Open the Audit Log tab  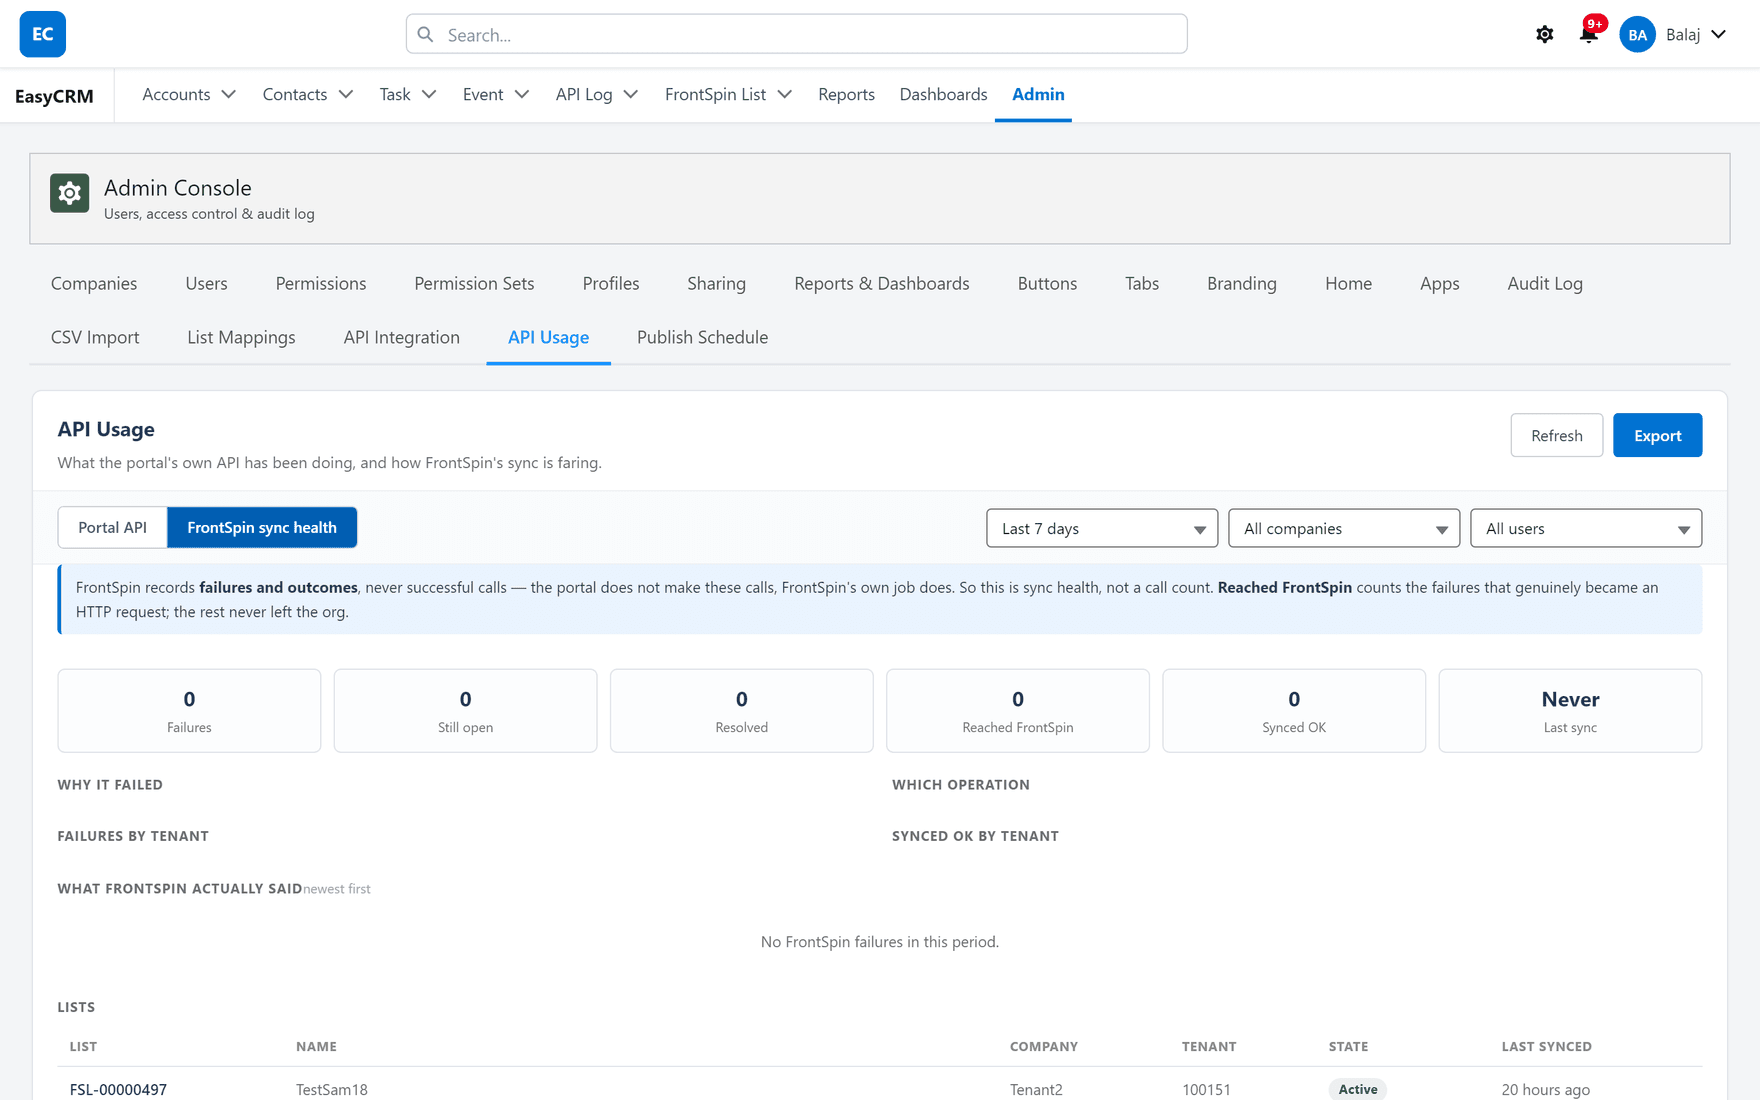click(x=1545, y=283)
